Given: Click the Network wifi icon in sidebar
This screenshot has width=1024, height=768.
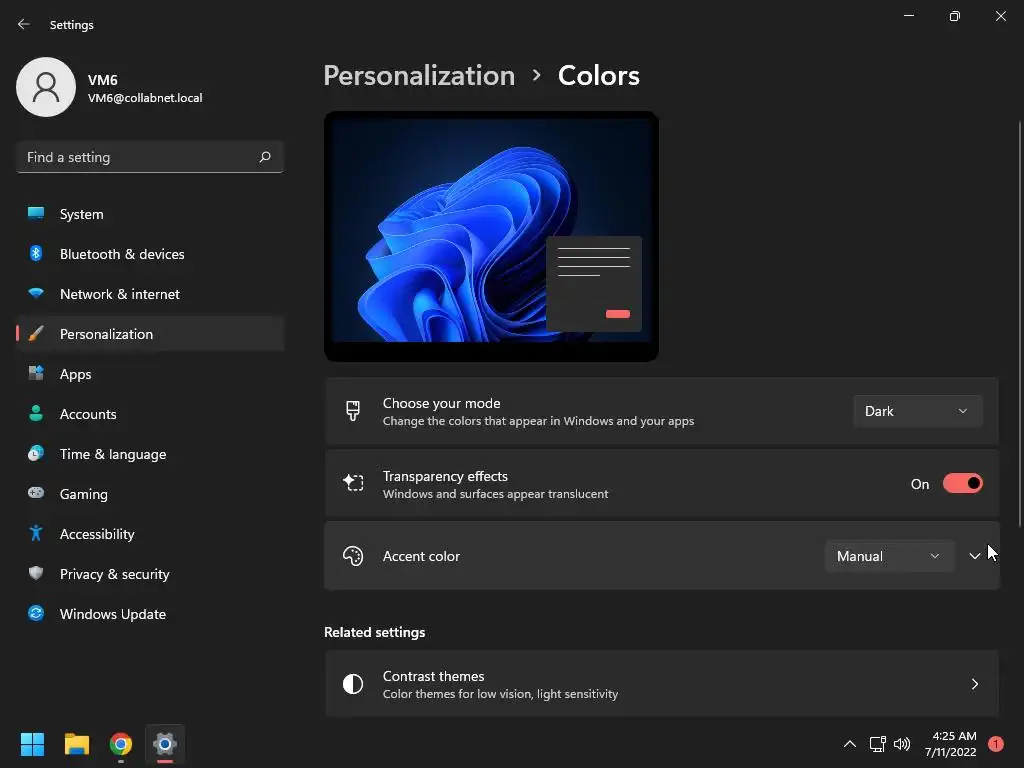Looking at the screenshot, I should [x=36, y=293].
